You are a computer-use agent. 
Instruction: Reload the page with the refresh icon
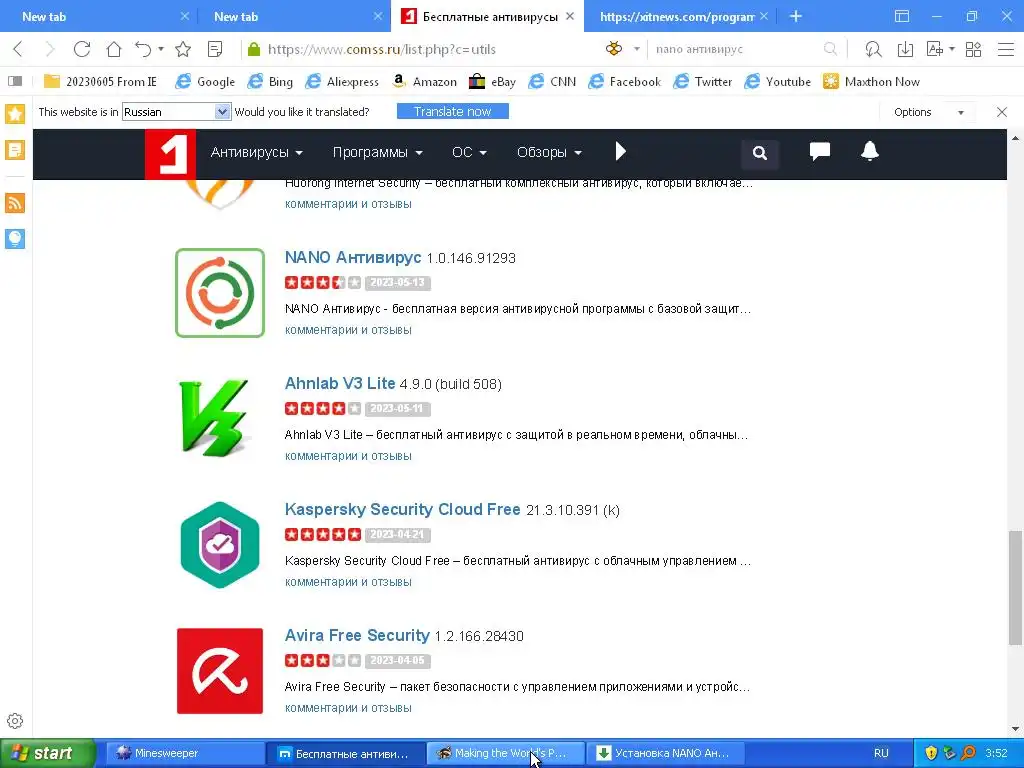point(82,49)
